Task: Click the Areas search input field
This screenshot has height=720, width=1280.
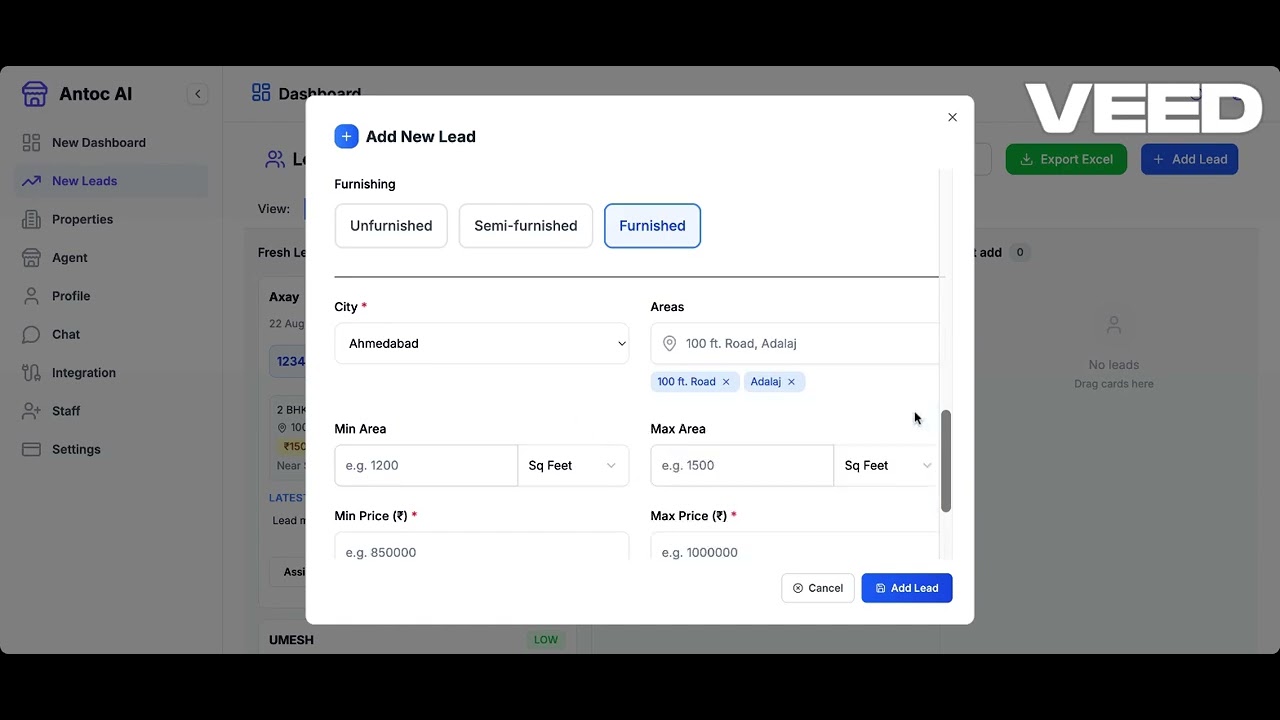Action: tap(795, 343)
